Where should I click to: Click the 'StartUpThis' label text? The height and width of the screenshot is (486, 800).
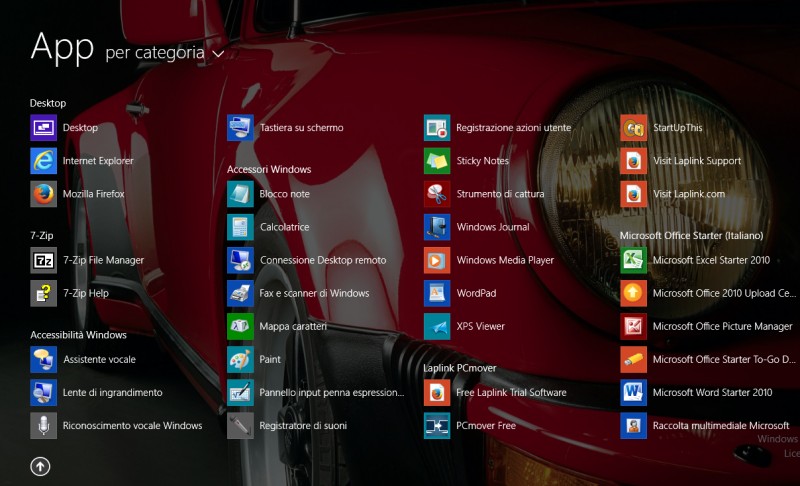click(x=678, y=127)
